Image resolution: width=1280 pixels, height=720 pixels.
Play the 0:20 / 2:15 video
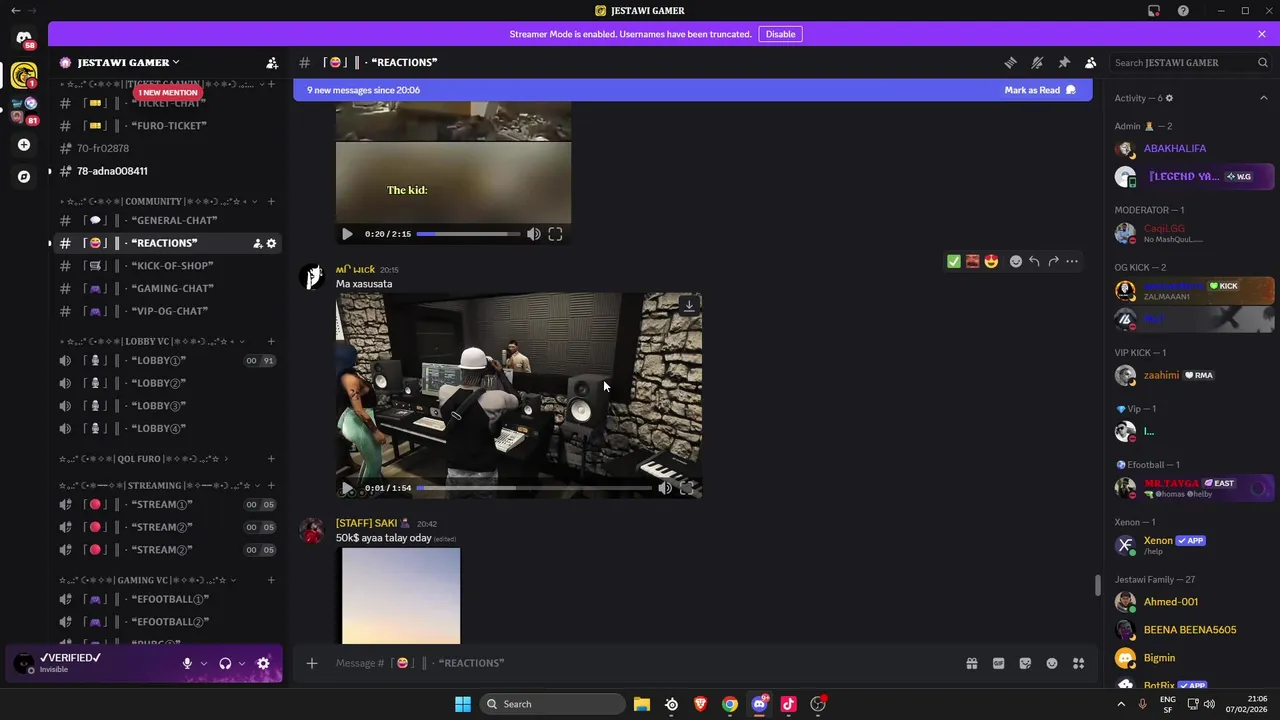click(x=347, y=234)
